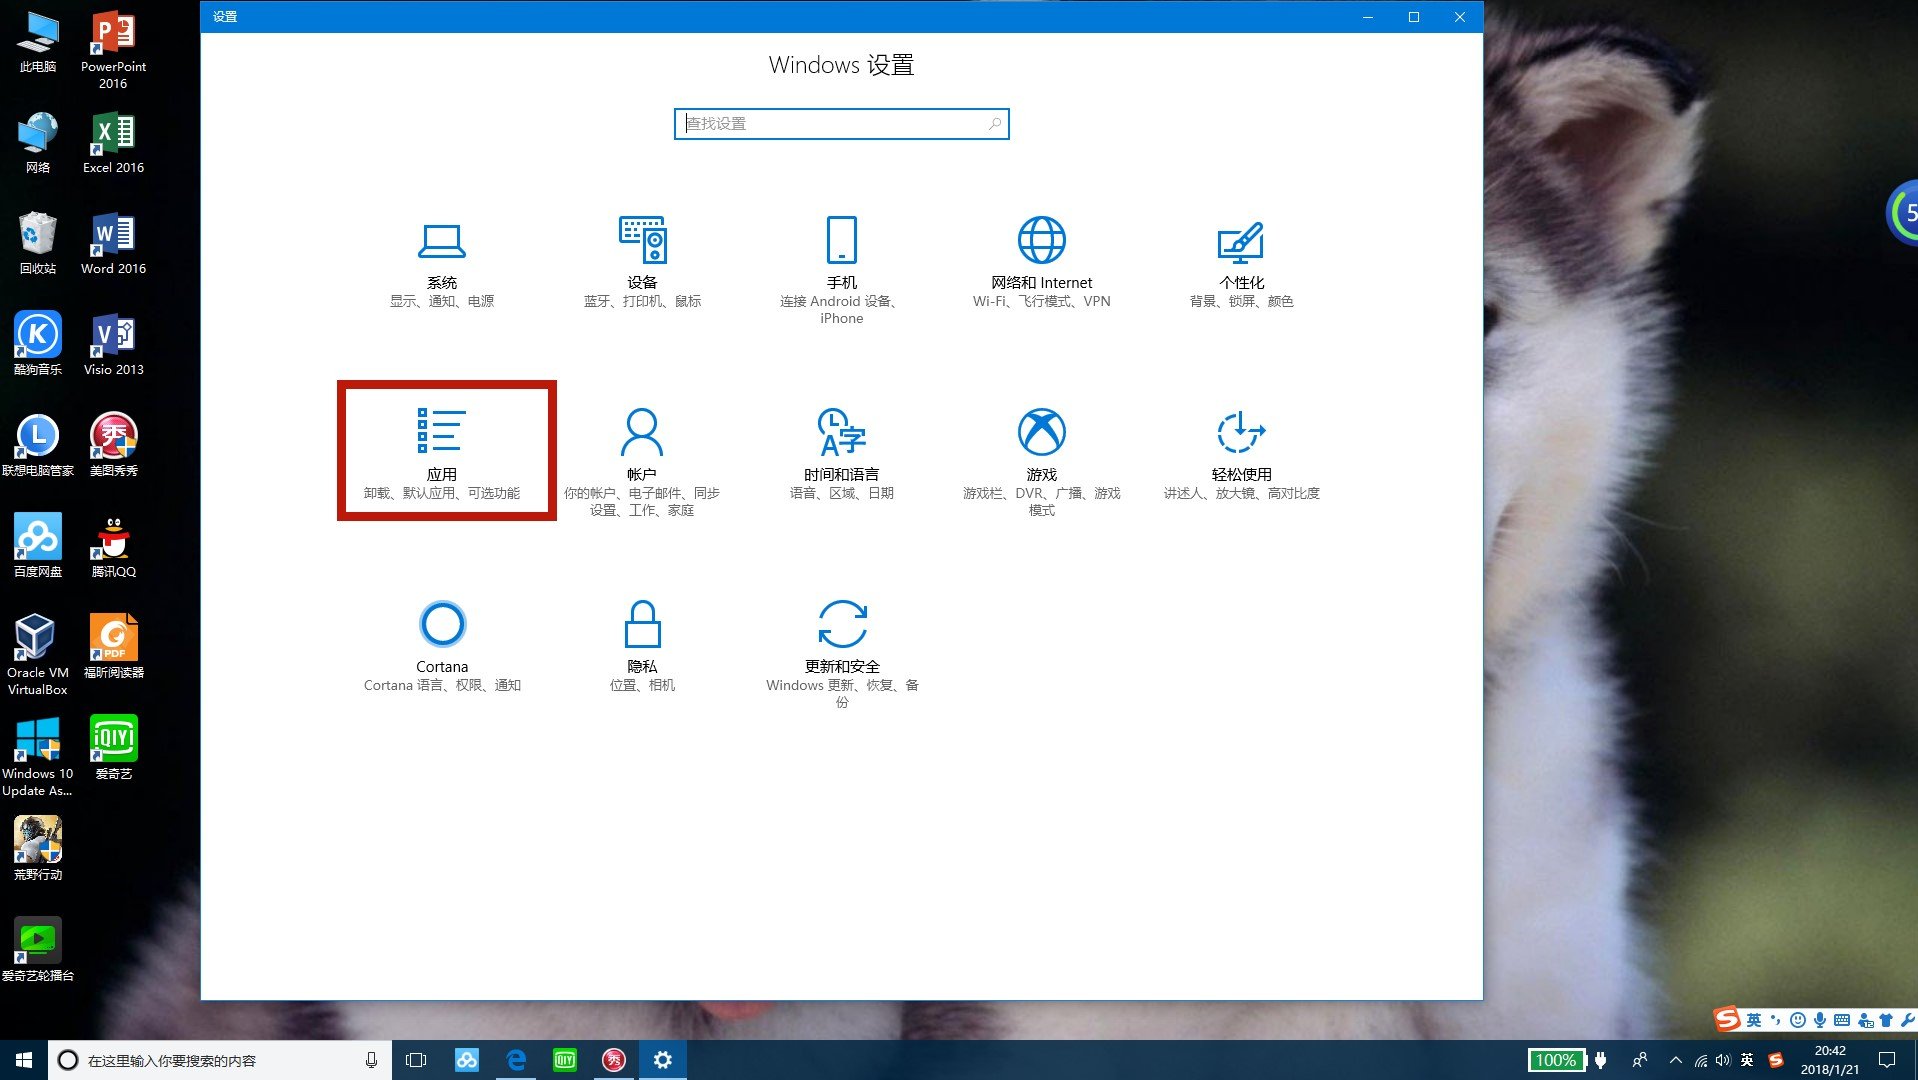Open 隐私 settings
This screenshot has width=1918, height=1080.
(642, 645)
